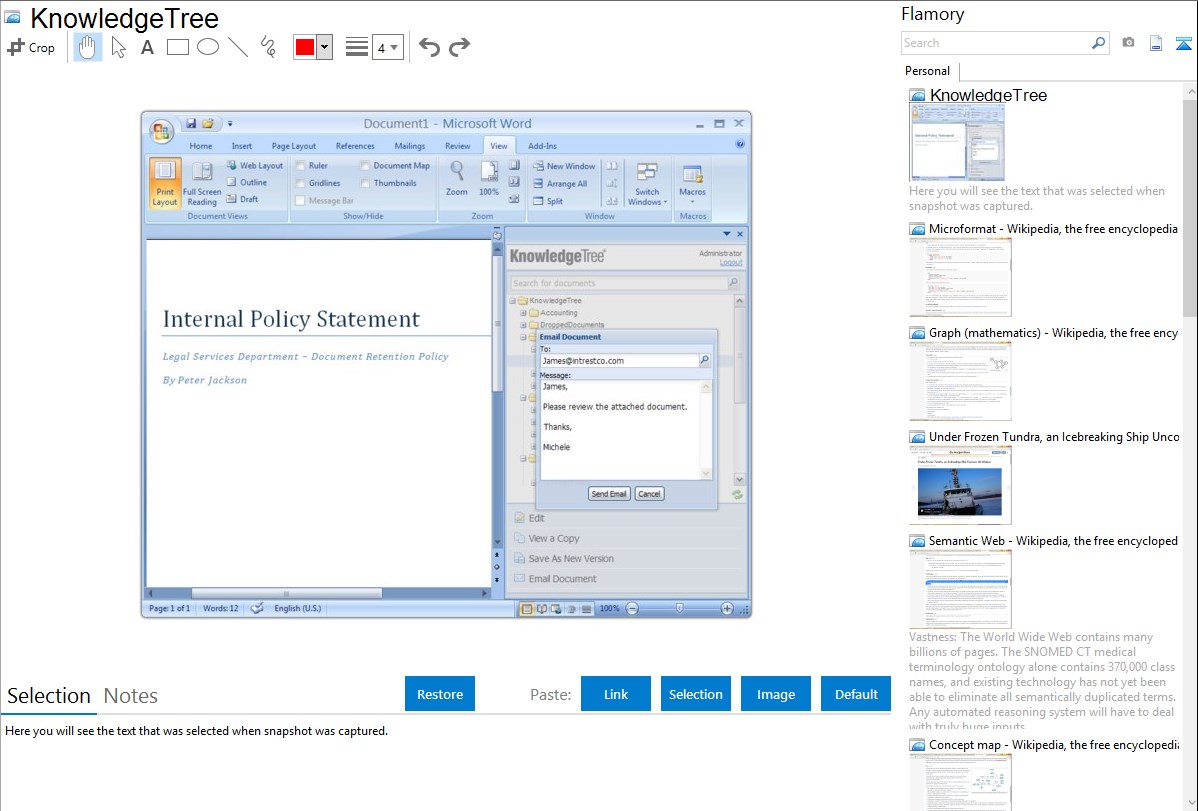The height and width of the screenshot is (811, 1198).
Task: Open the Concept map - Wikipedia snapshot title
Action: pos(1054,744)
